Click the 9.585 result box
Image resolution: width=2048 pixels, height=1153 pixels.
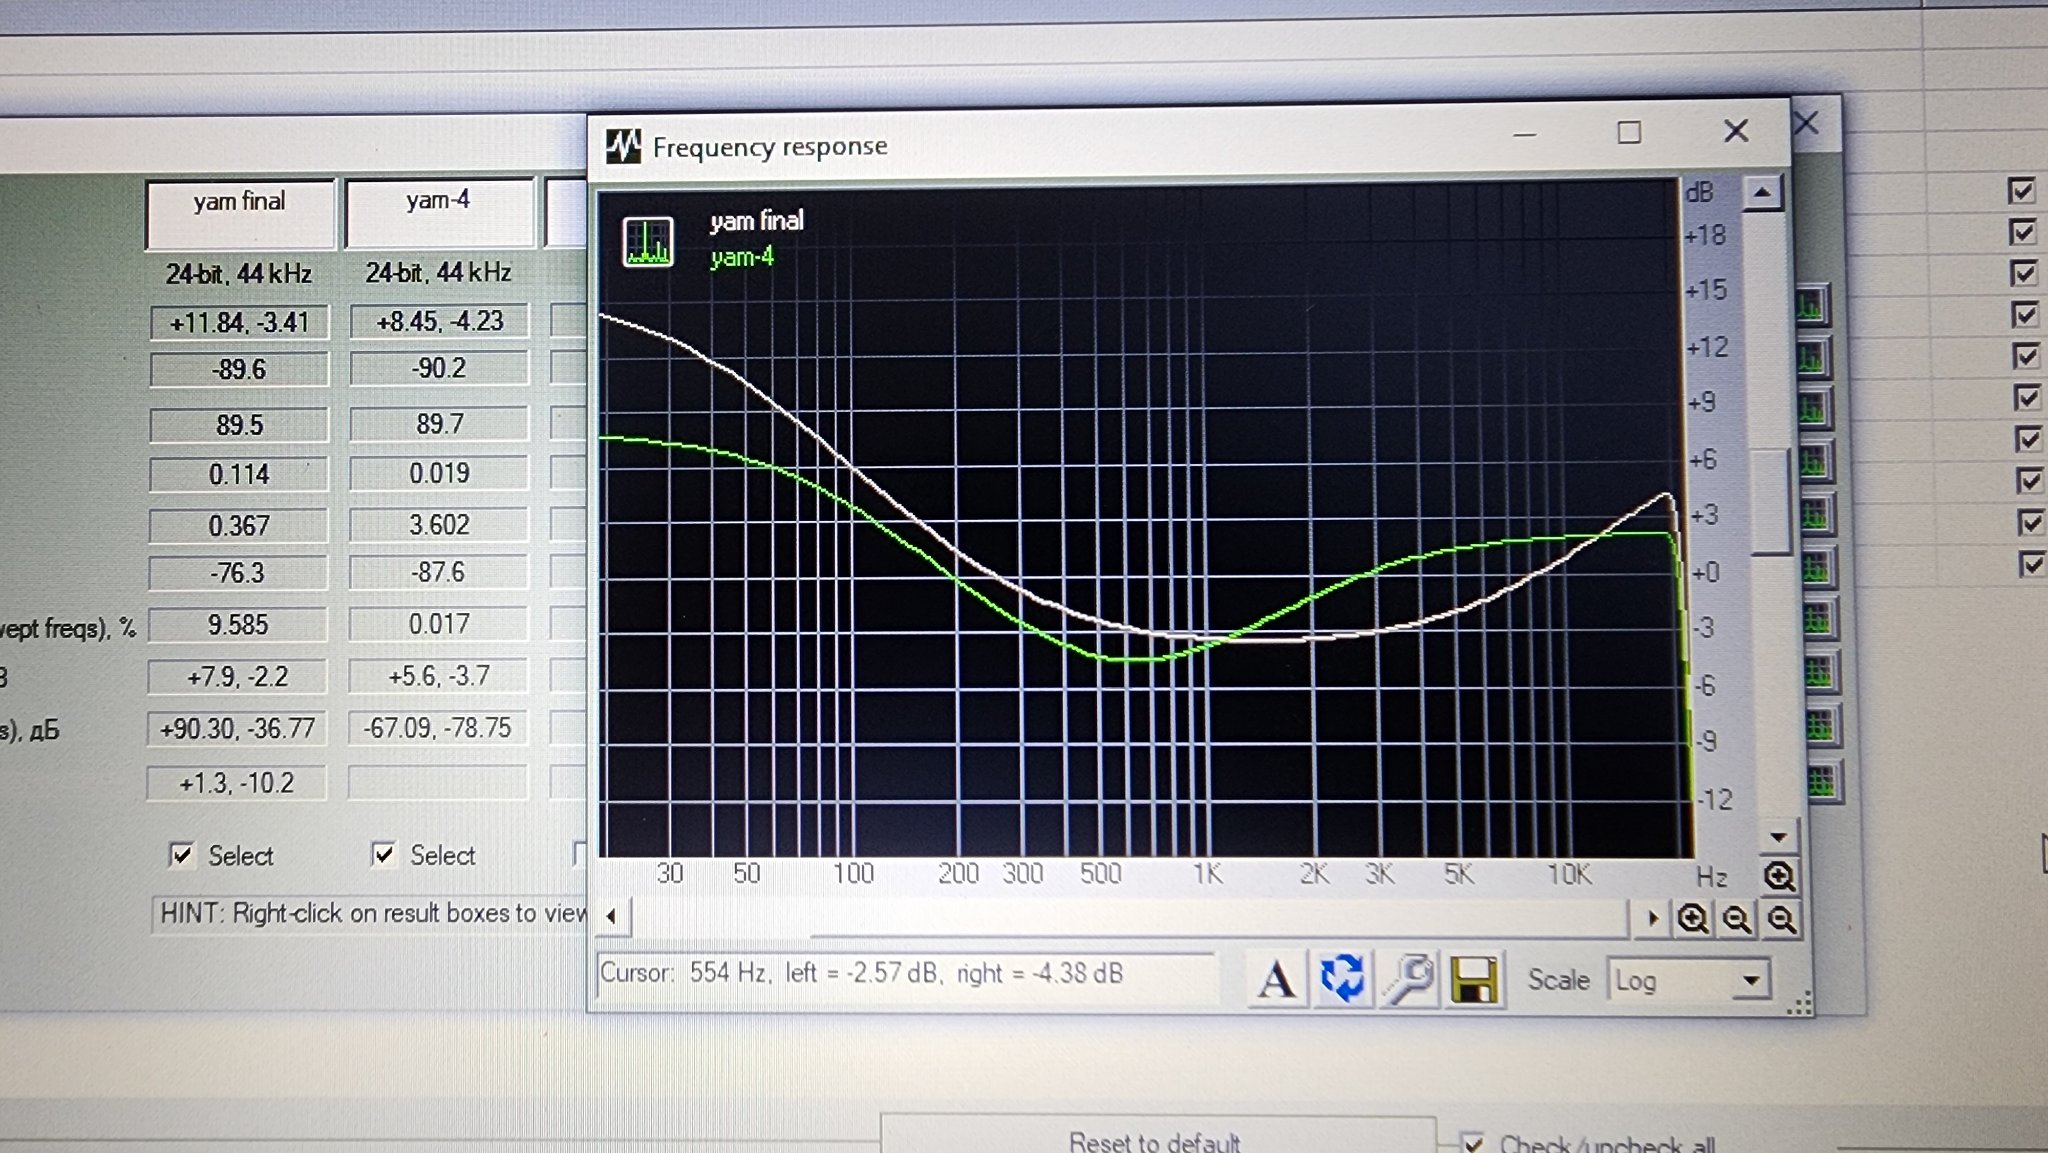point(238,625)
